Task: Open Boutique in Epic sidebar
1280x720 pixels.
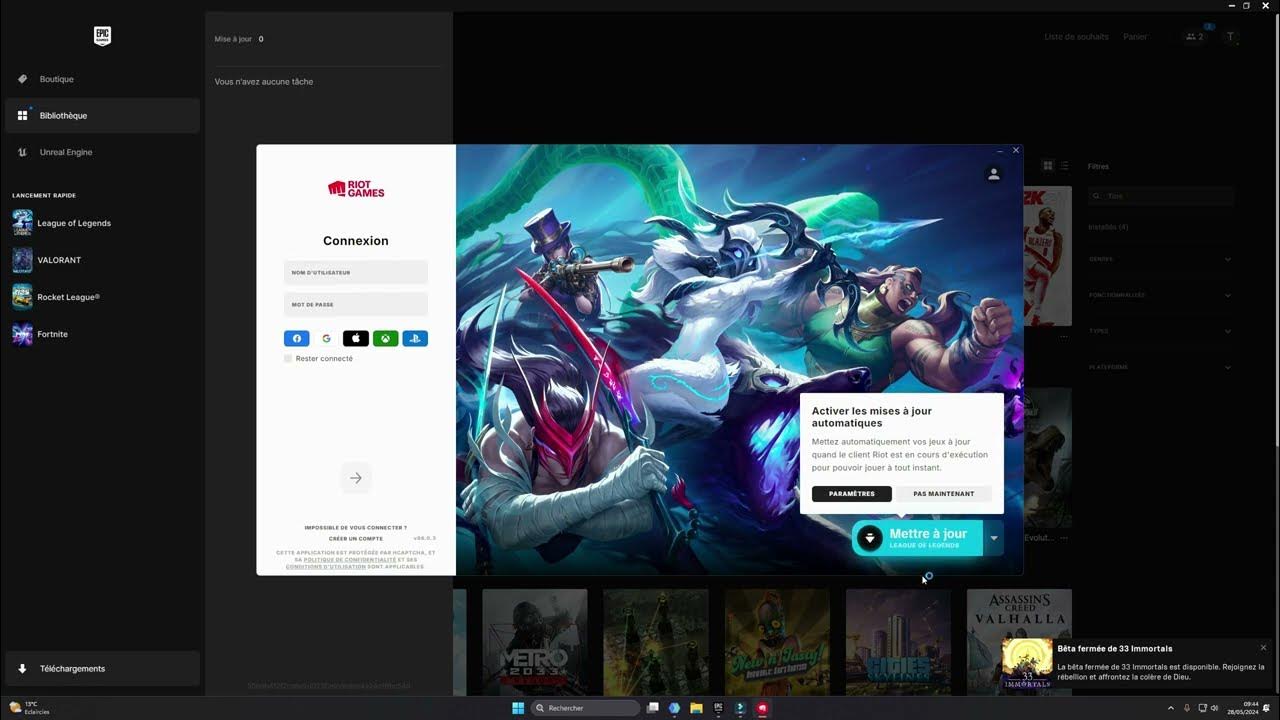Action: pyautogui.click(x=102, y=79)
